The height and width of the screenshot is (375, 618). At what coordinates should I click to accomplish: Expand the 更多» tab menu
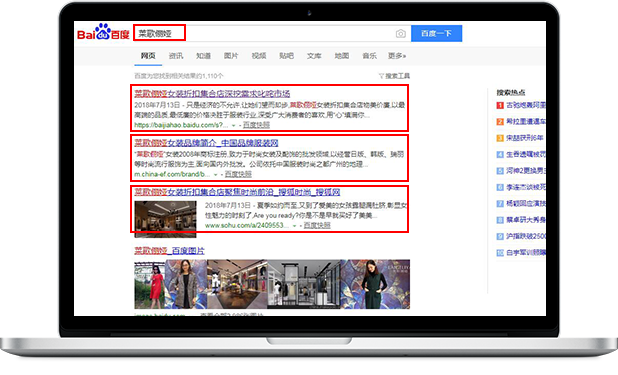pyautogui.click(x=397, y=56)
